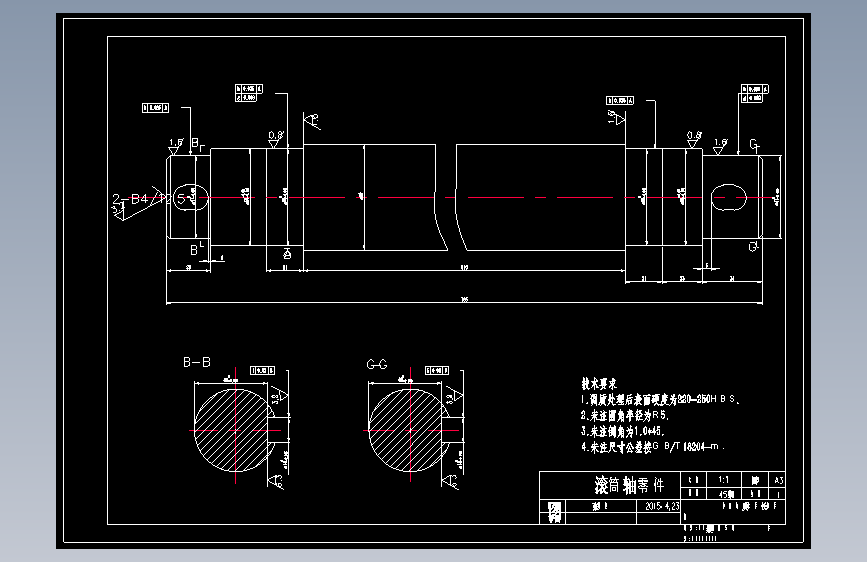Screen dimensions: 867x562
Task: Click the hatched B-B cross-section circle
Action: 233,430
